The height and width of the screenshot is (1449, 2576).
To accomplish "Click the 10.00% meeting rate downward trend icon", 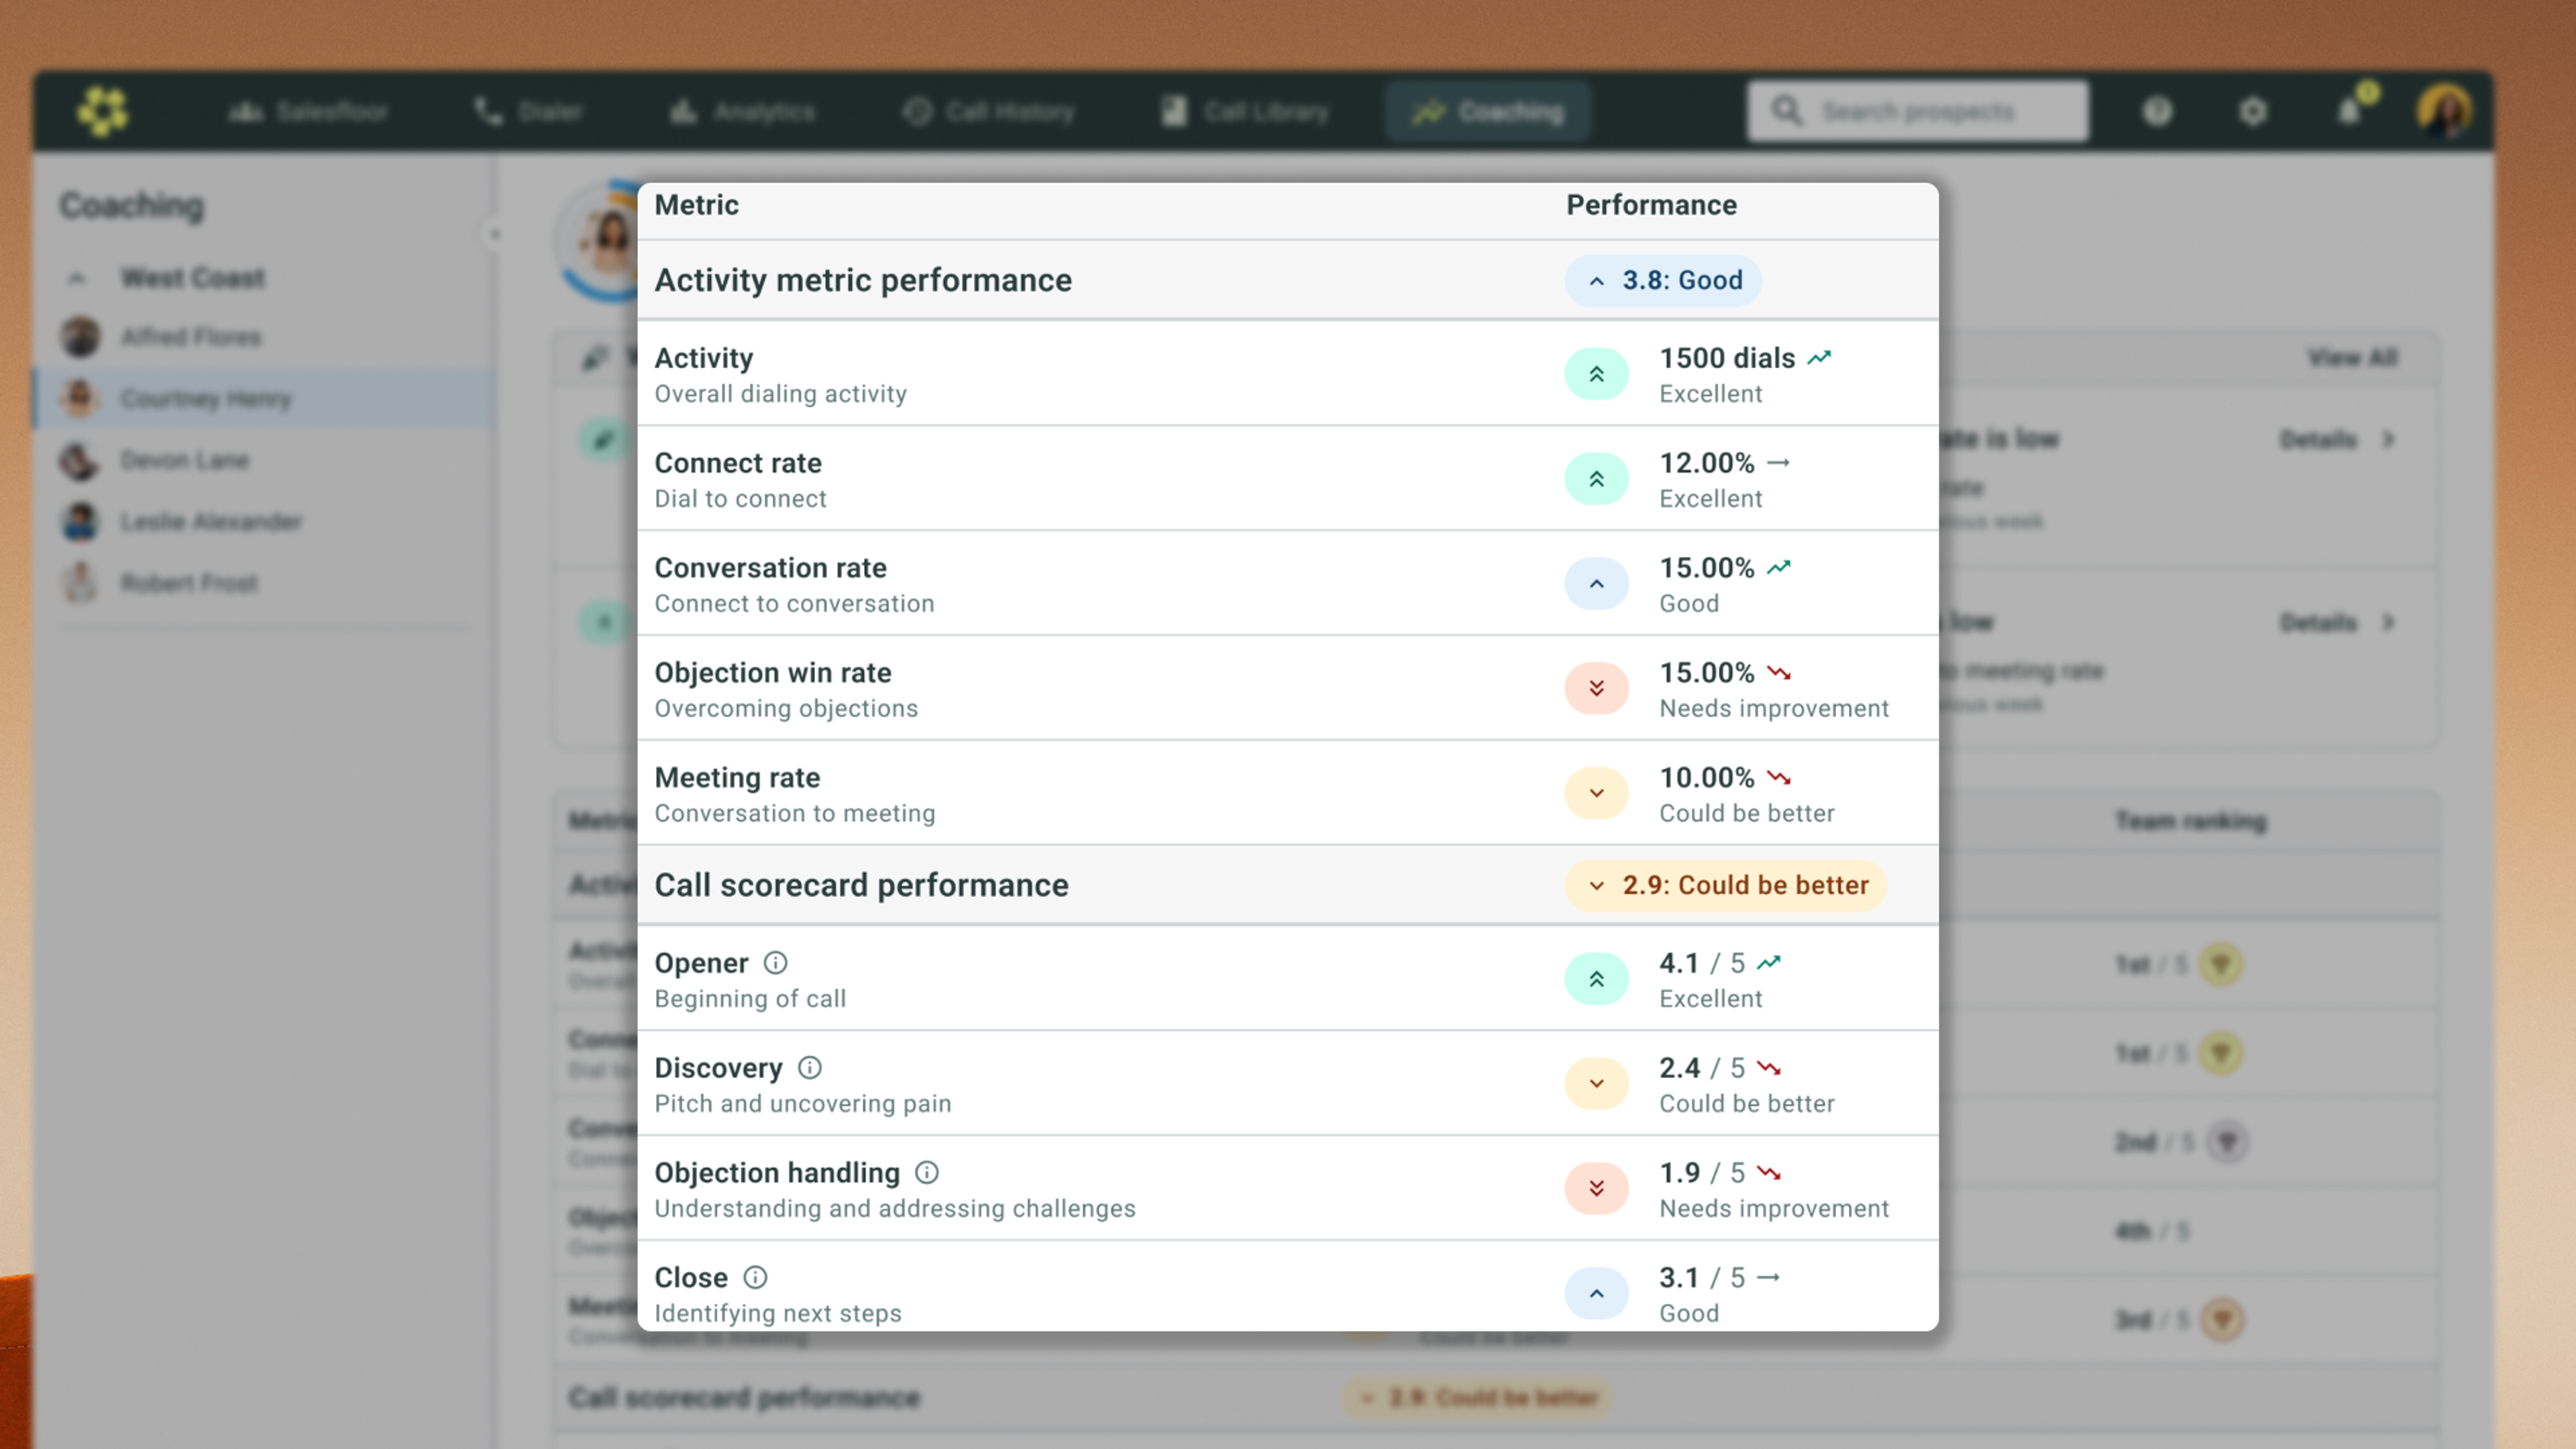I will (1778, 777).
